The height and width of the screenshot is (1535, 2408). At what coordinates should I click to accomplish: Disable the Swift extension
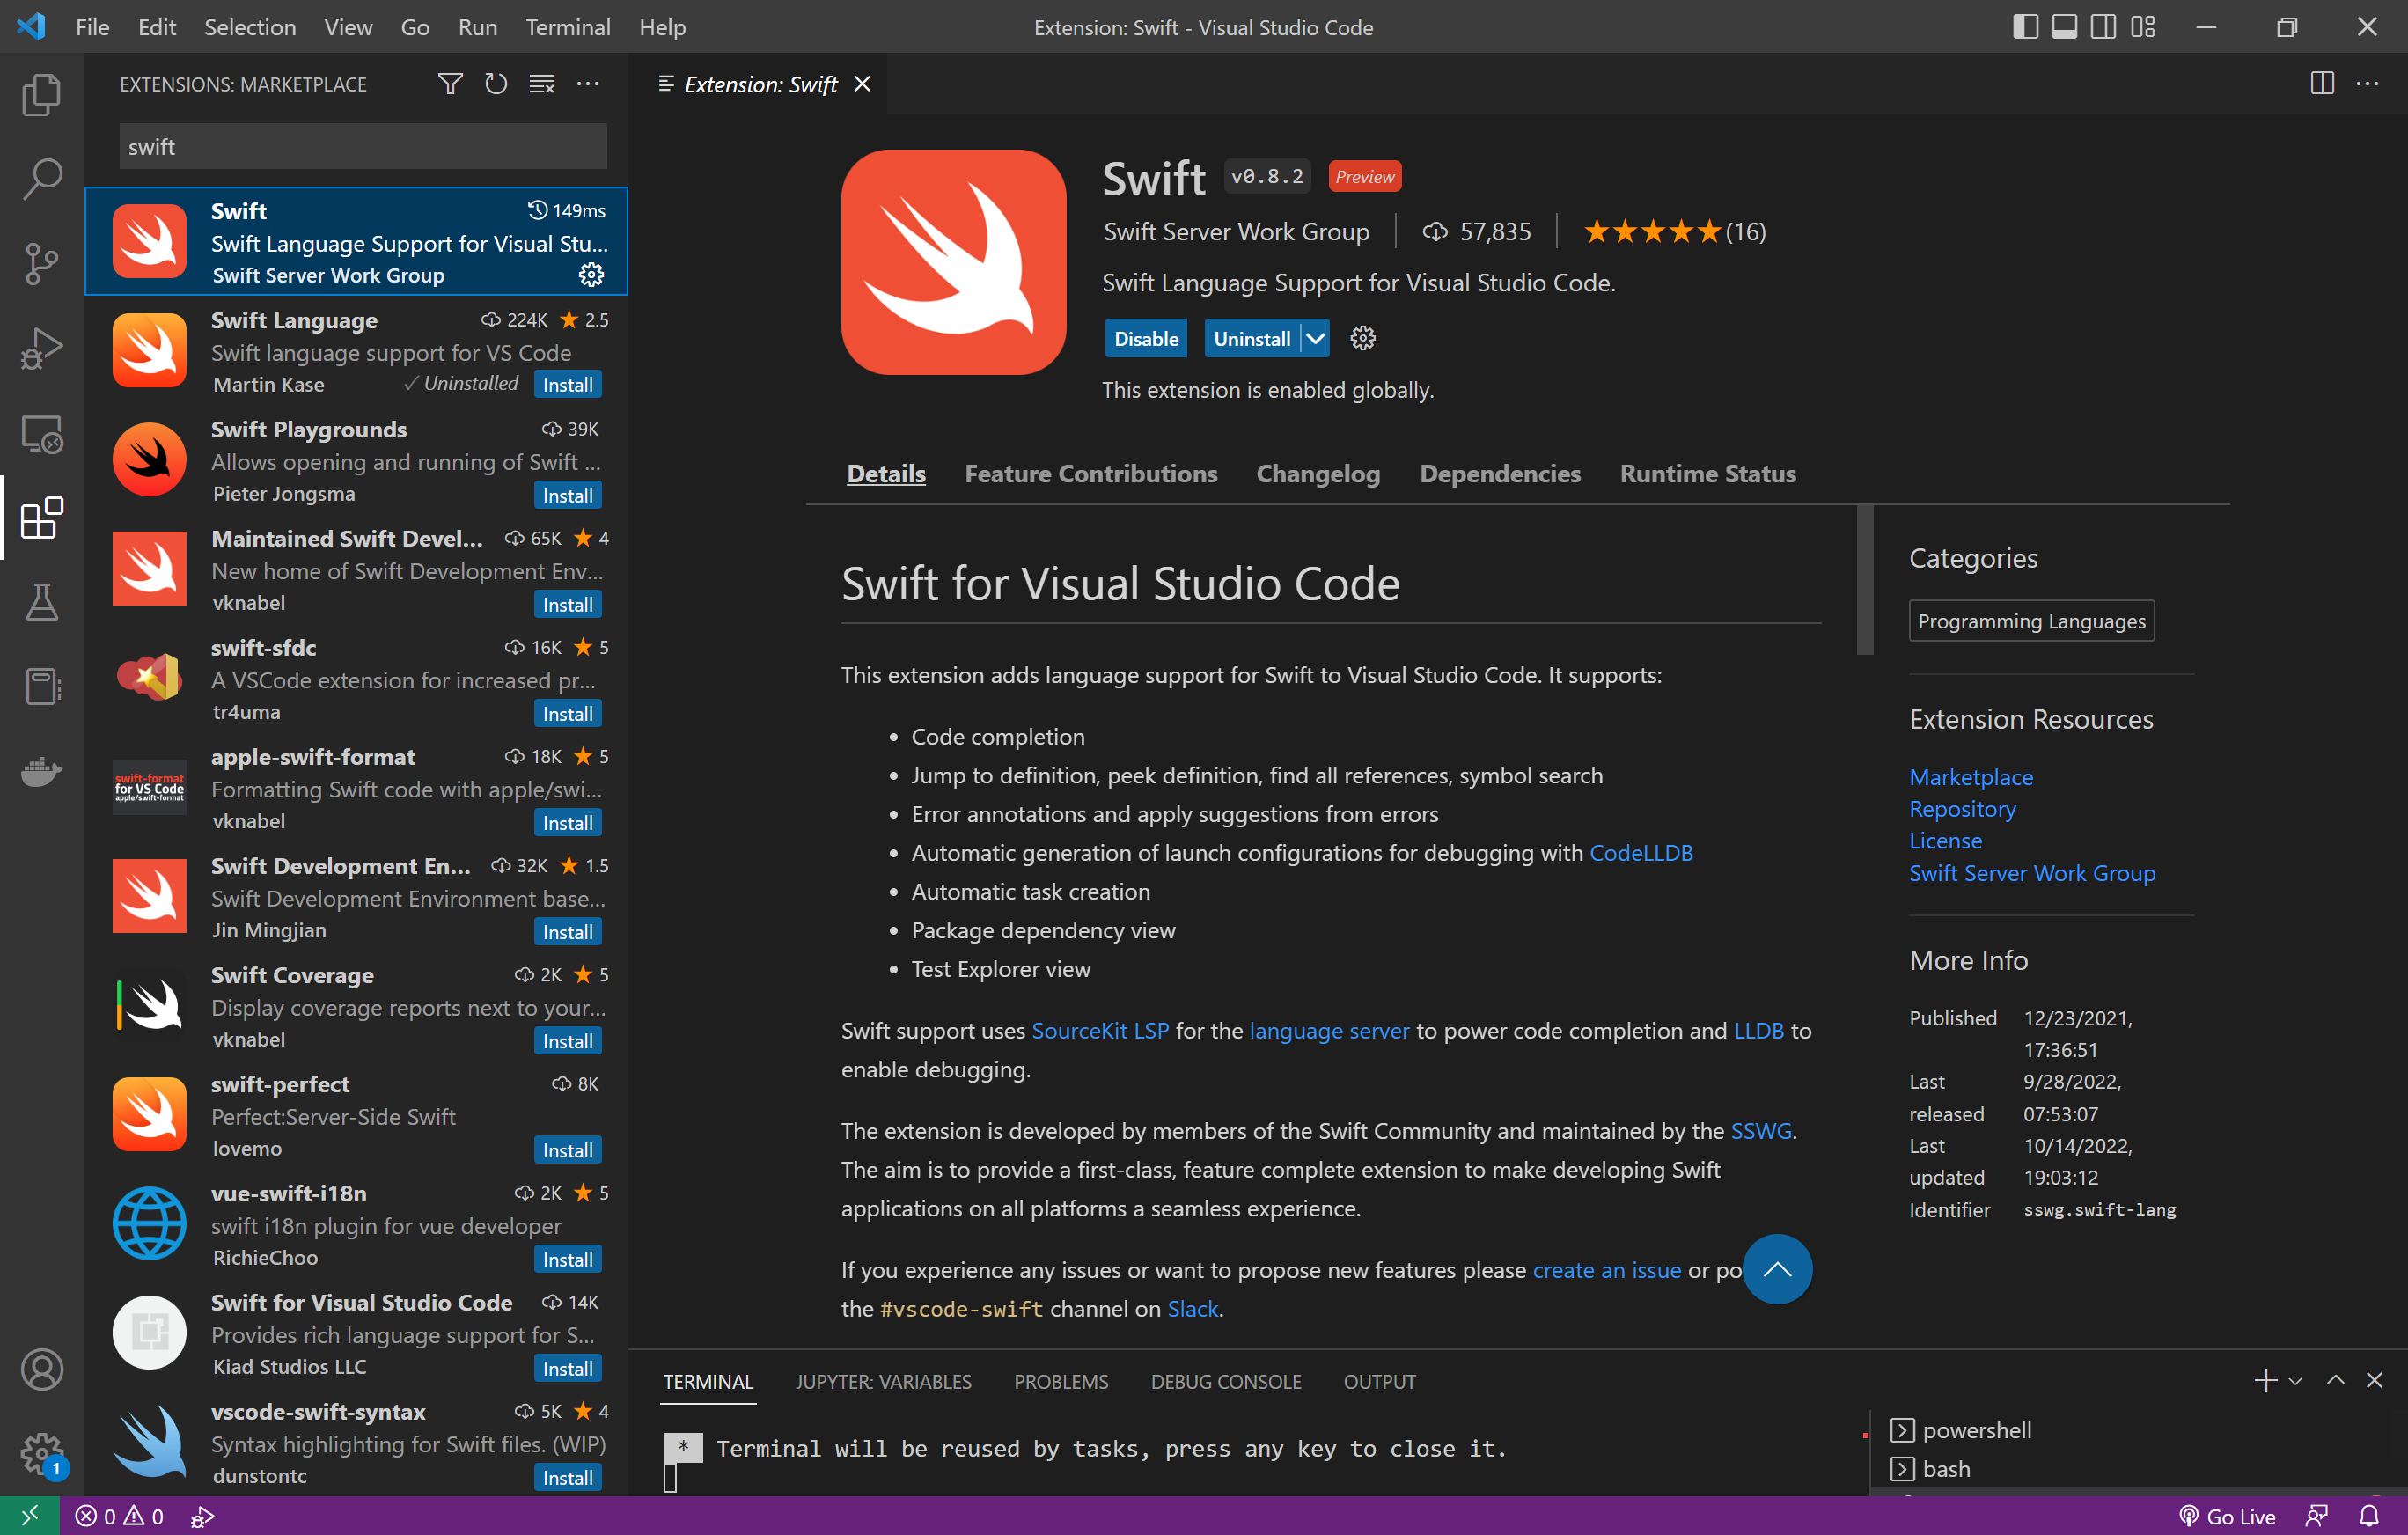(x=1145, y=338)
